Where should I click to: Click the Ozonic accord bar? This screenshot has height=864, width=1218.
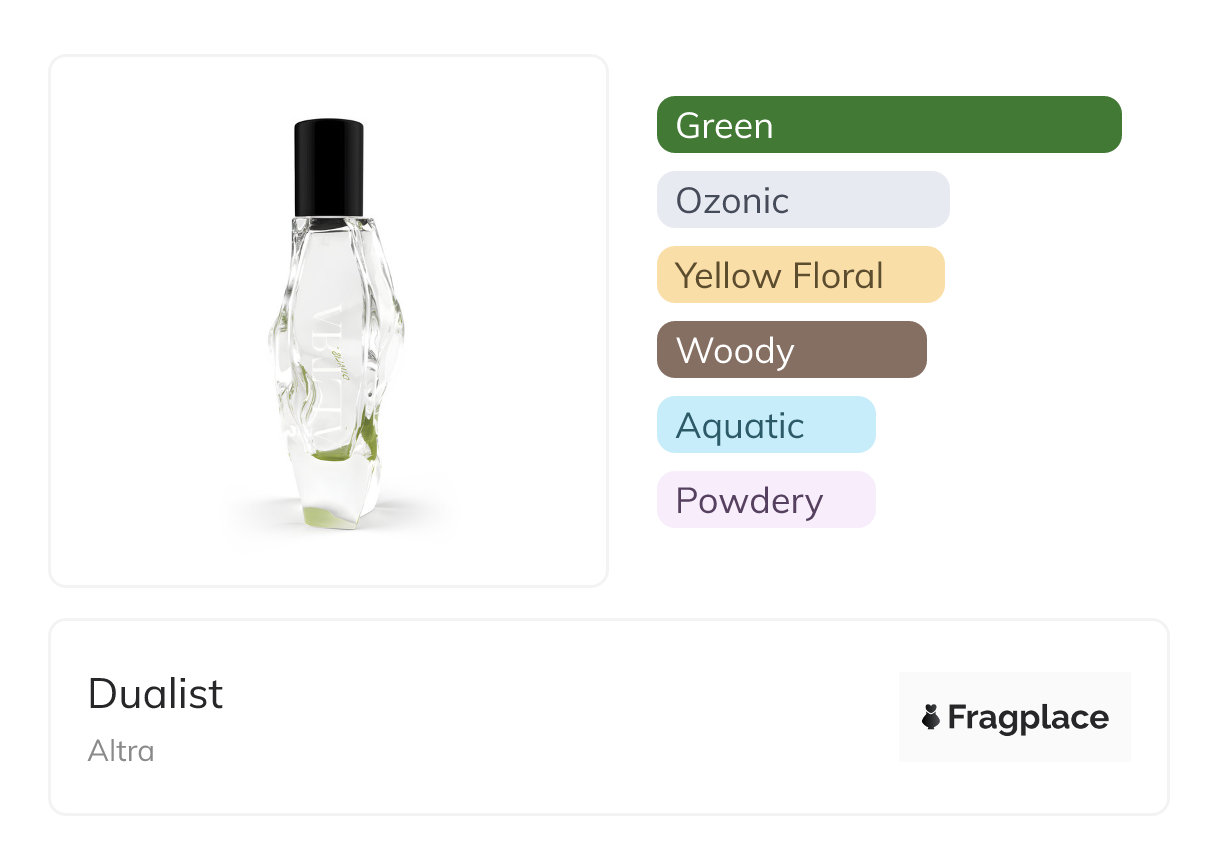coord(802,200)
